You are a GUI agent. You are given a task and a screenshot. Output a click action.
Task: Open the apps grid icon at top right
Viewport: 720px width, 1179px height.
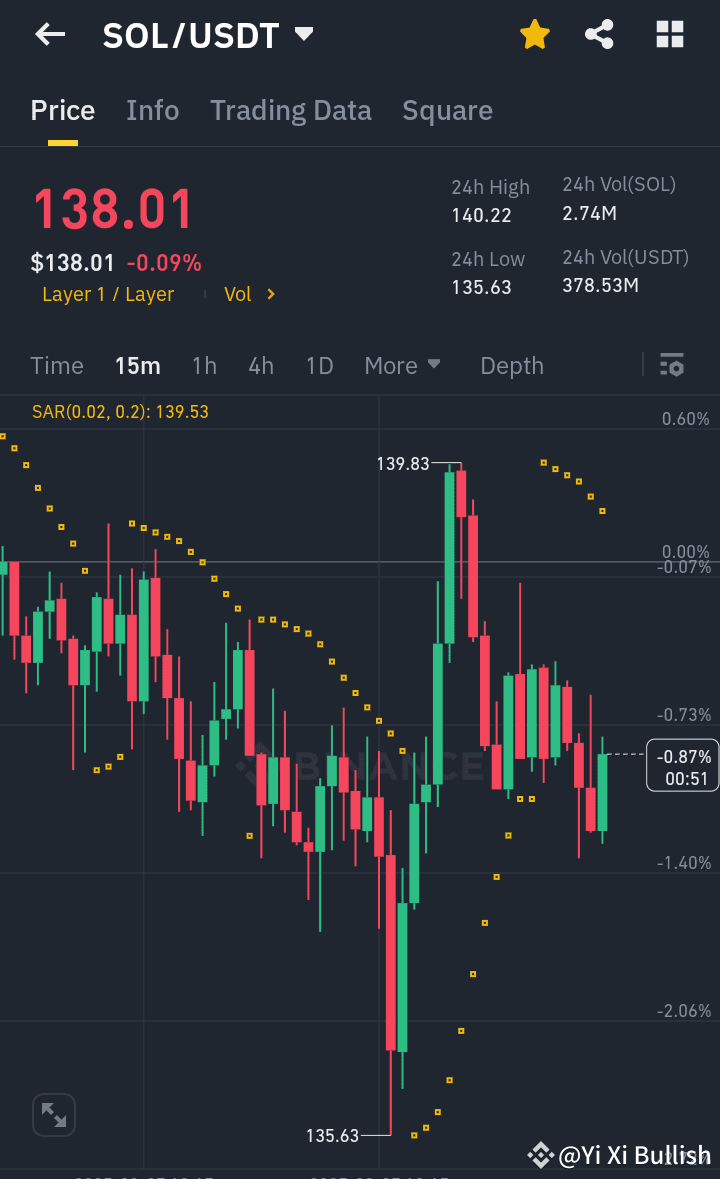click(x=668, y=33)
